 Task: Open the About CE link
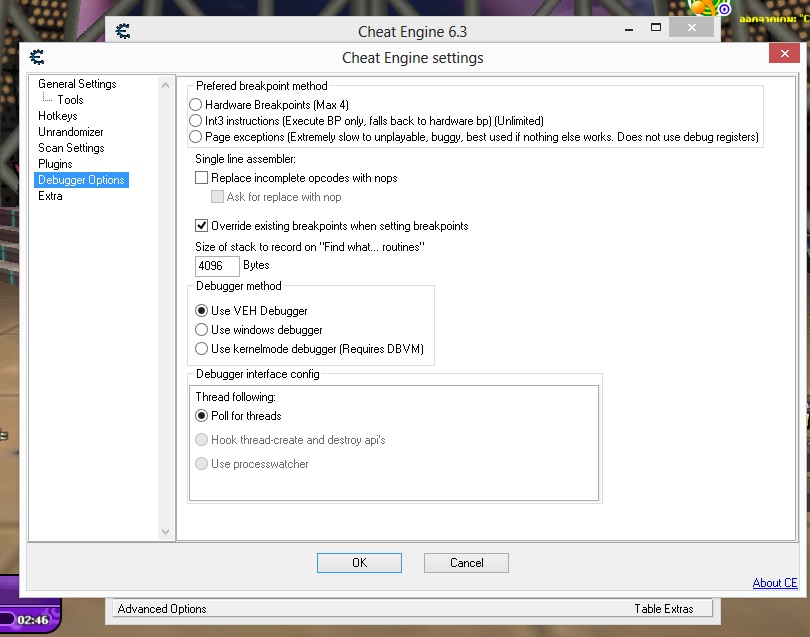pyautogui.click(x=774, y=583)
